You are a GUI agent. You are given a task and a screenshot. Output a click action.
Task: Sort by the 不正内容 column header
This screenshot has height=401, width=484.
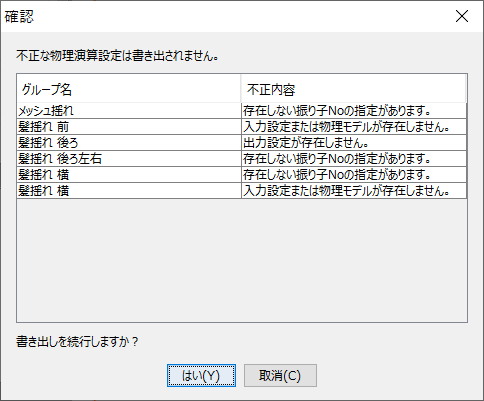pos(353,89)
